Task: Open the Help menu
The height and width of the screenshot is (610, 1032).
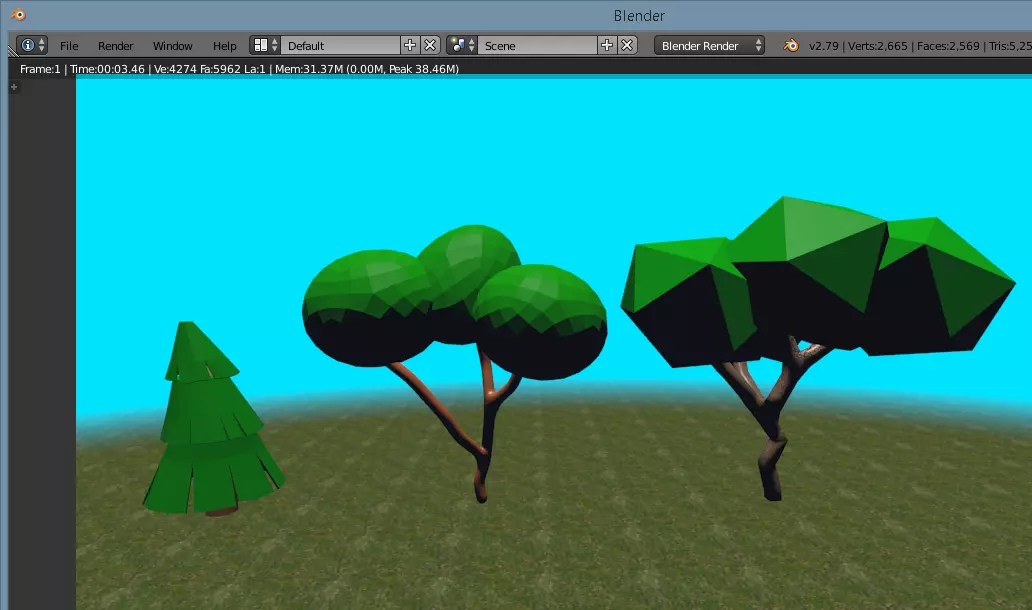Action: coord(224,46)
